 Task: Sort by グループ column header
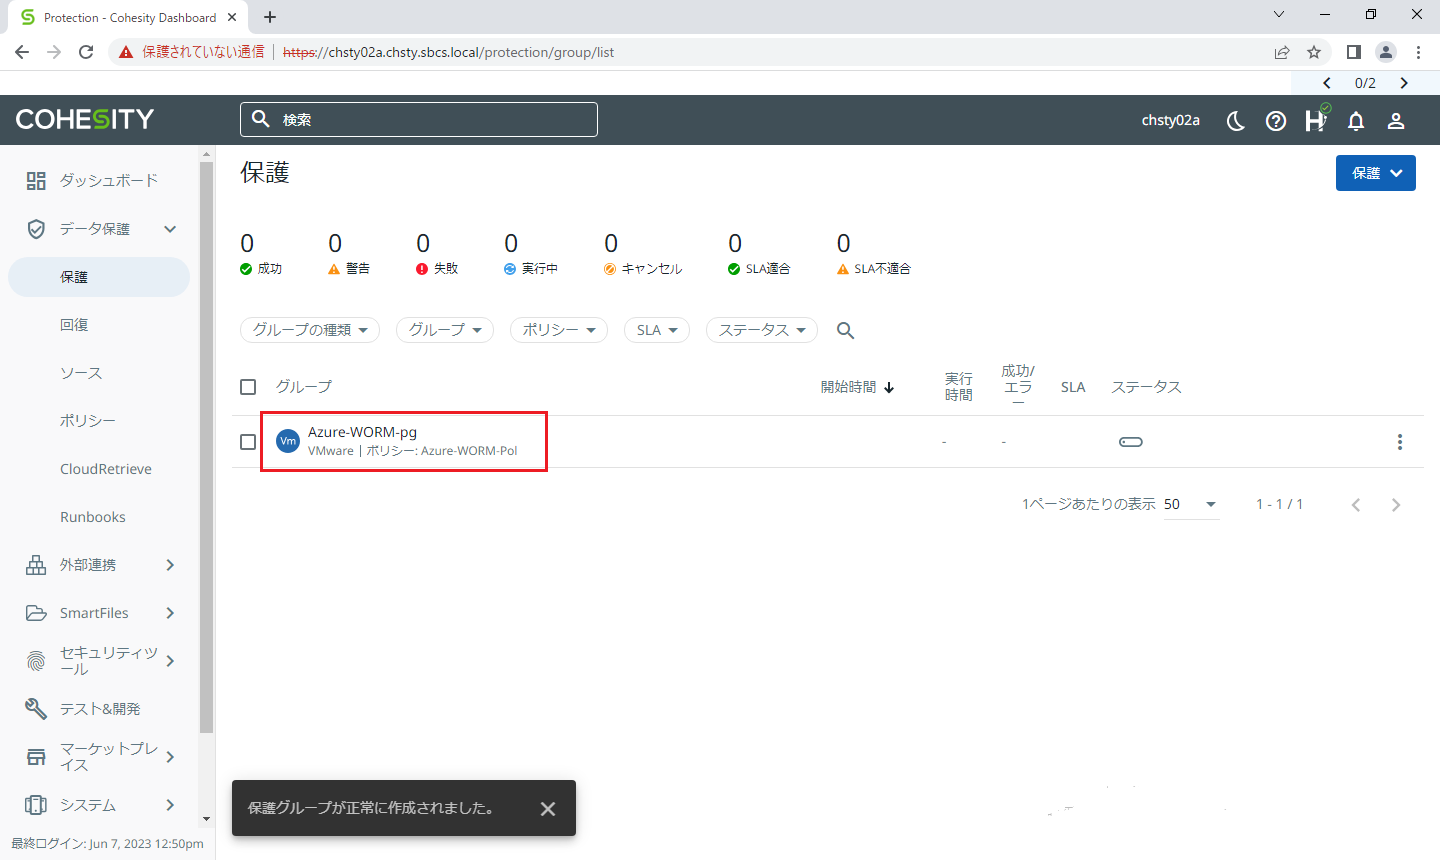(304, 387)
